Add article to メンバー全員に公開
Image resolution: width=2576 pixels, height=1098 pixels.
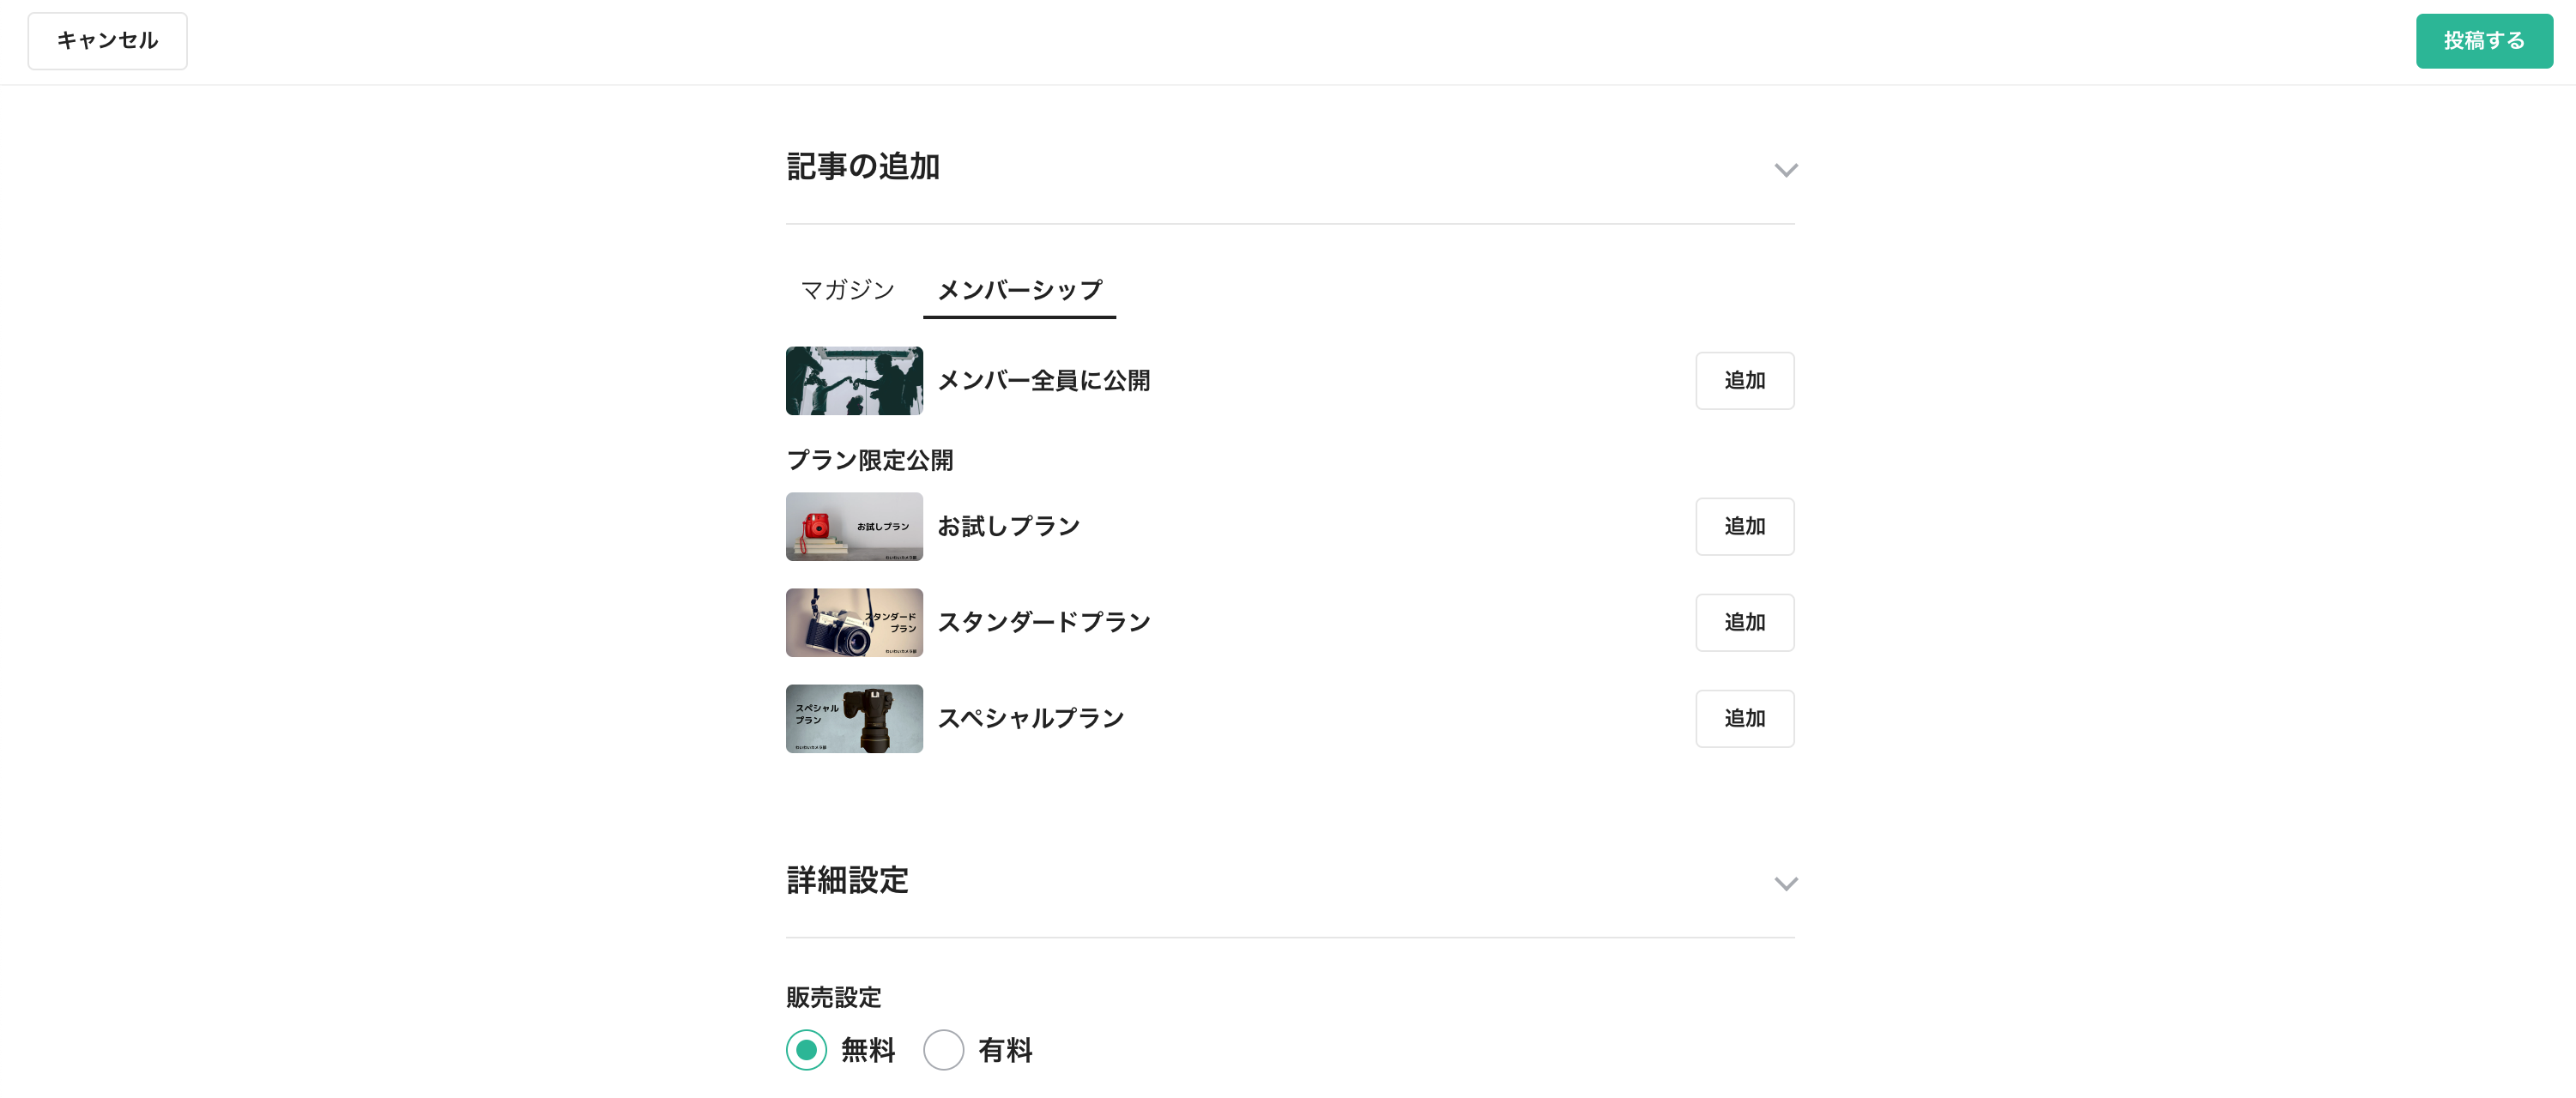point(1744,381)
